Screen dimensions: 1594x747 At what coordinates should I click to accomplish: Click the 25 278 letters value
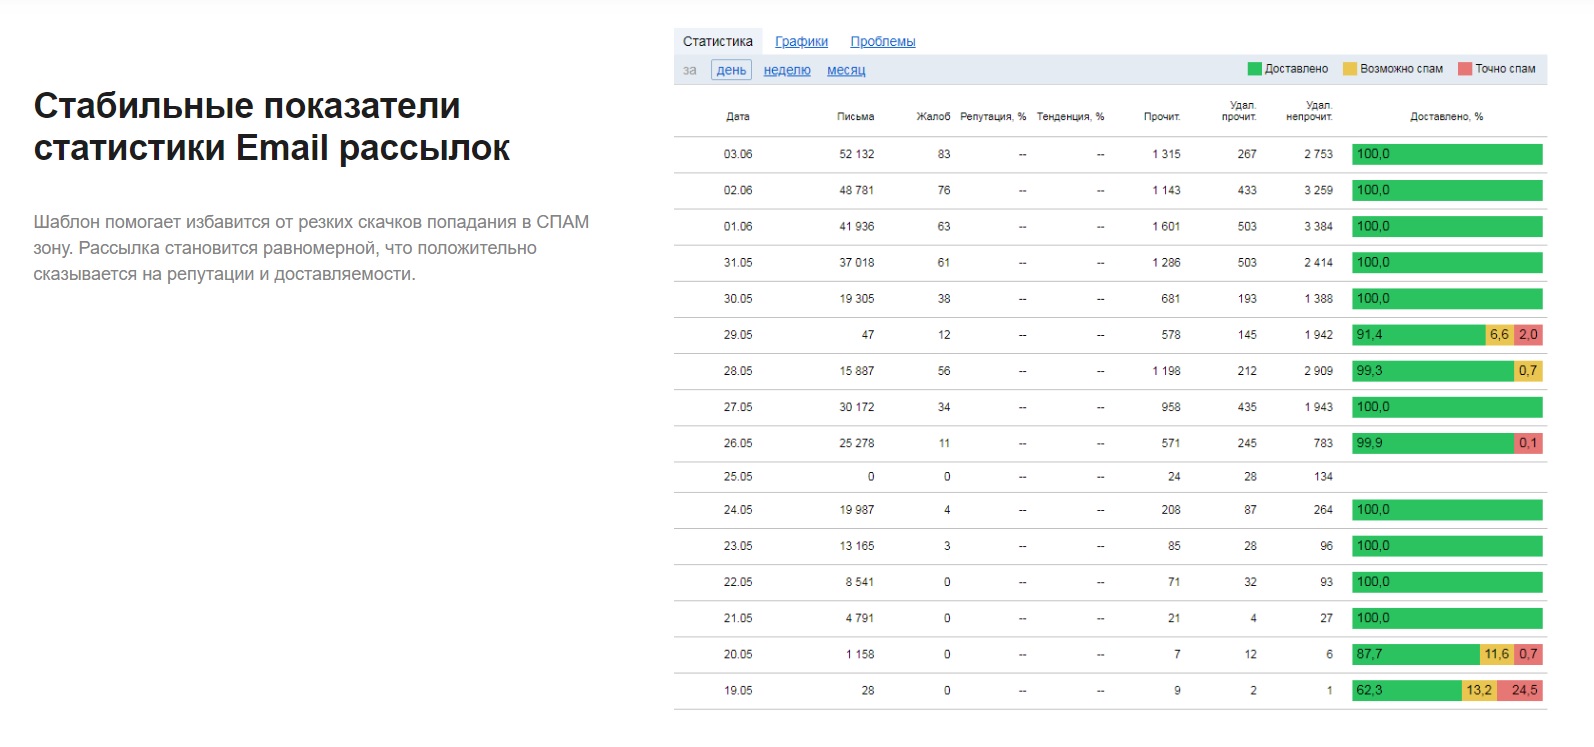[x=857, y=443]
